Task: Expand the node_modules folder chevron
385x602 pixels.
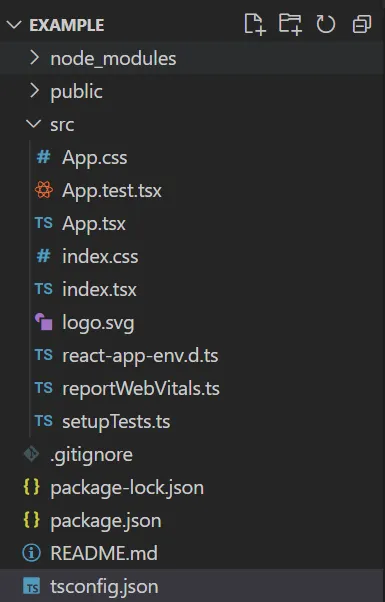Action: (35, 58)
